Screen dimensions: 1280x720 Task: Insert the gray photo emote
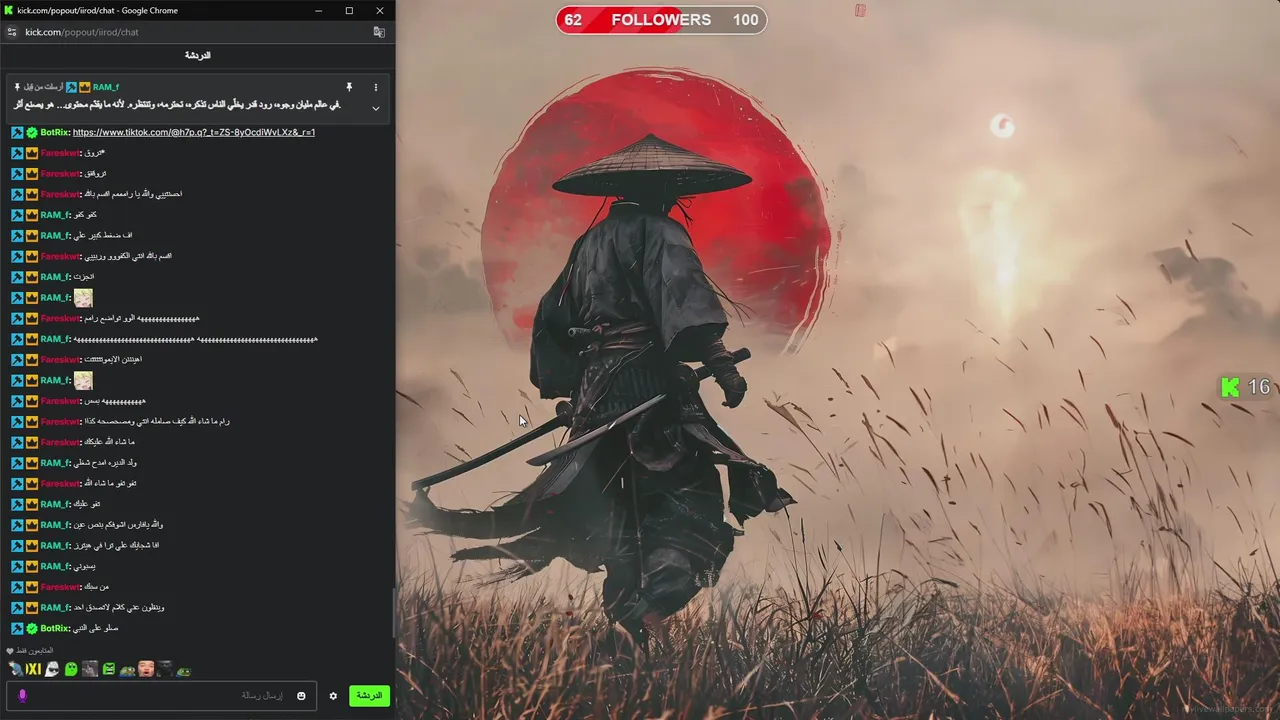click(90, 669)
